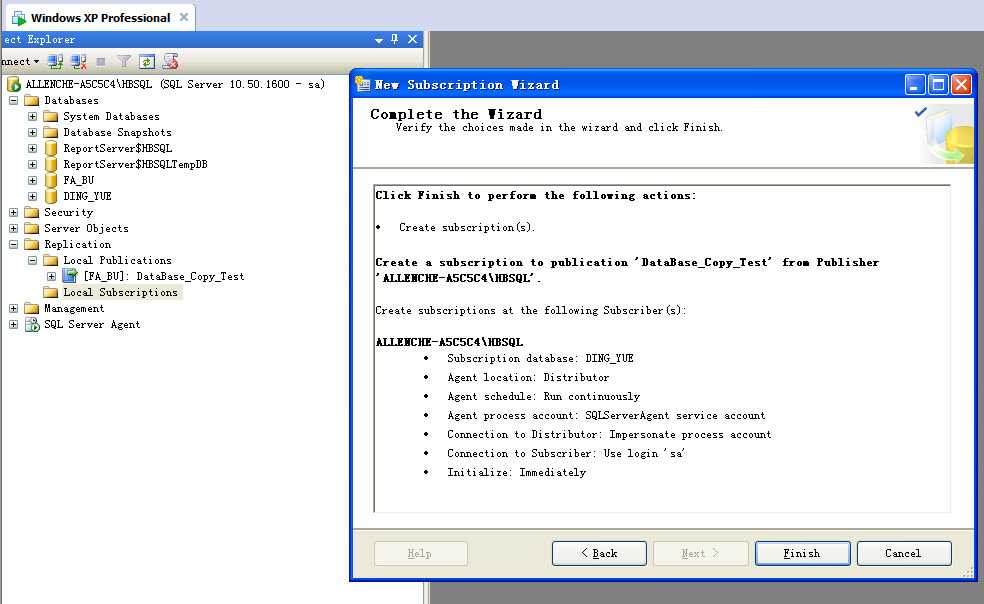Screen dimensions: 984x604
Task: Click the SQL Server Agent icon
Action: [32, 325]
